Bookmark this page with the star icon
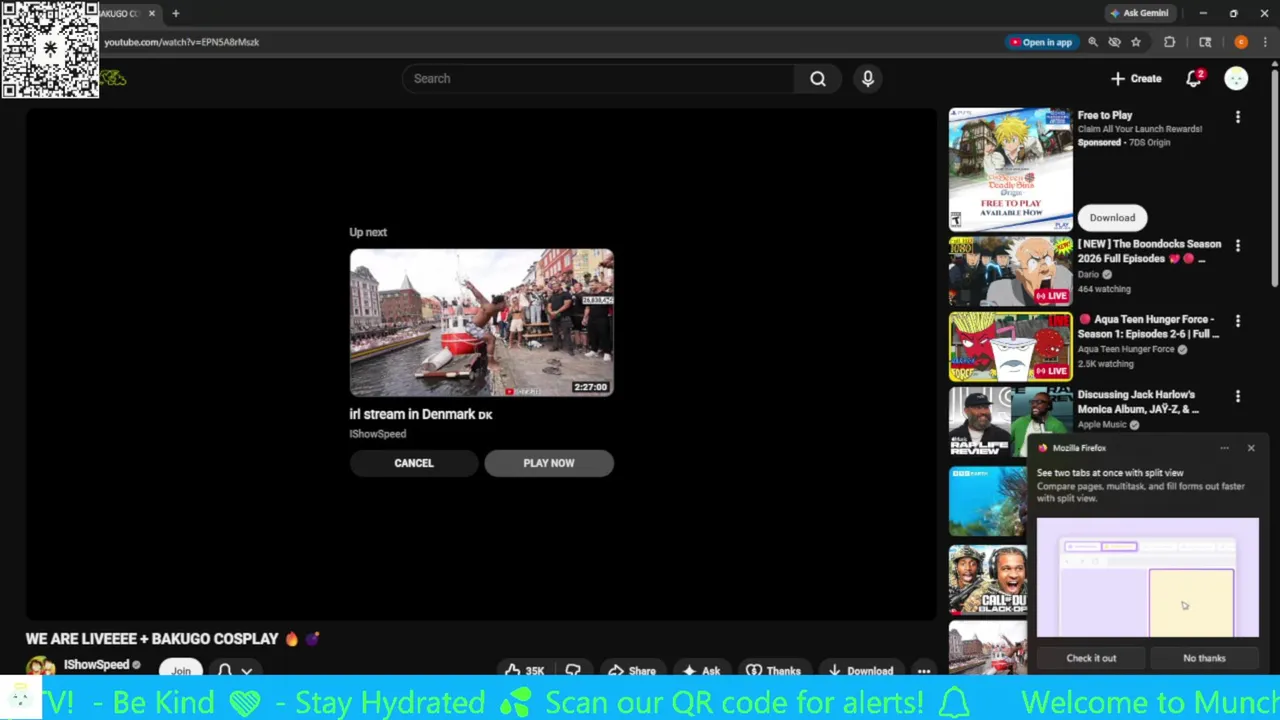The height and width of the screenshot is (720, 1280). pos(1136,42)
